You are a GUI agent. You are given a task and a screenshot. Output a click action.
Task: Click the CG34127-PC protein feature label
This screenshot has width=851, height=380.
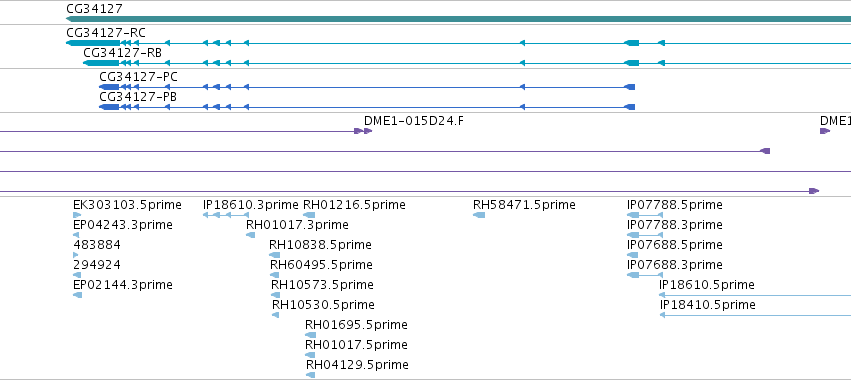138,77
